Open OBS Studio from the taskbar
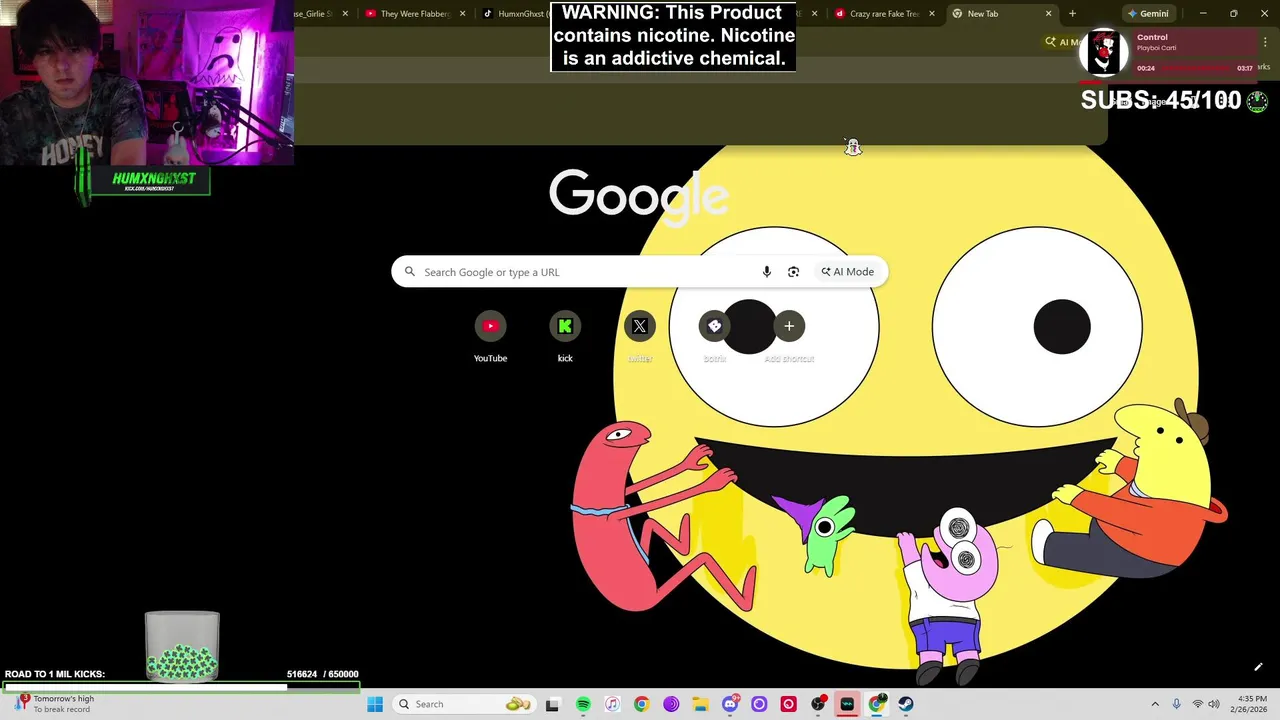Image resolution: width=1280 pixels, height=720 pixels. point(818,704)
